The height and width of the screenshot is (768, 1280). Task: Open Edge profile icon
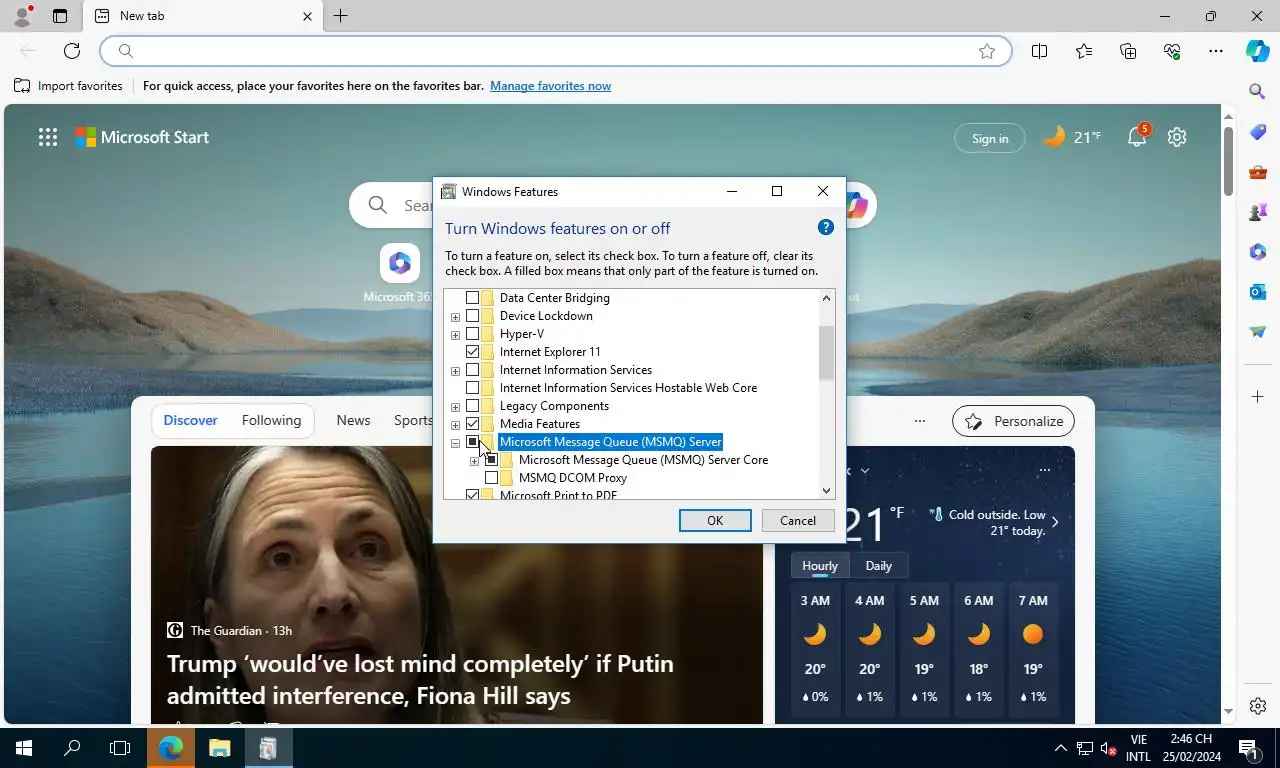tap(21, 16)
